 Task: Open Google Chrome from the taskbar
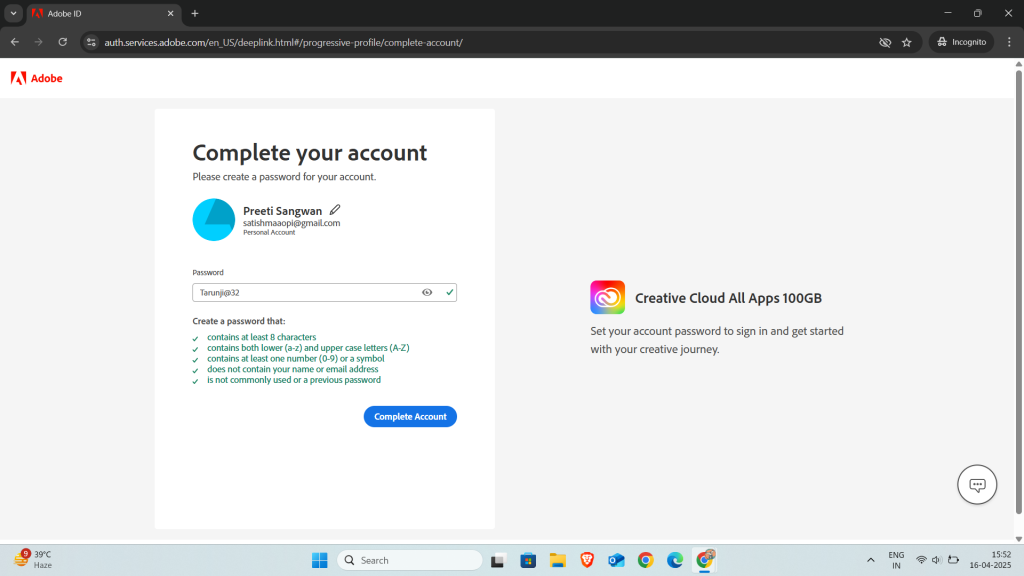tap(645, 560)
